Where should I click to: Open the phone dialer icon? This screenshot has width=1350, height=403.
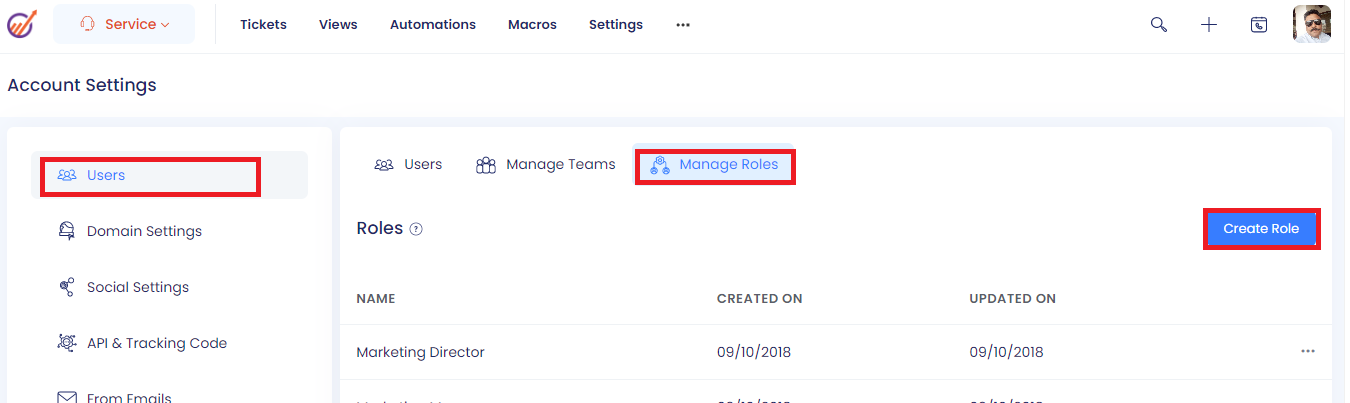click(1259, 25)
